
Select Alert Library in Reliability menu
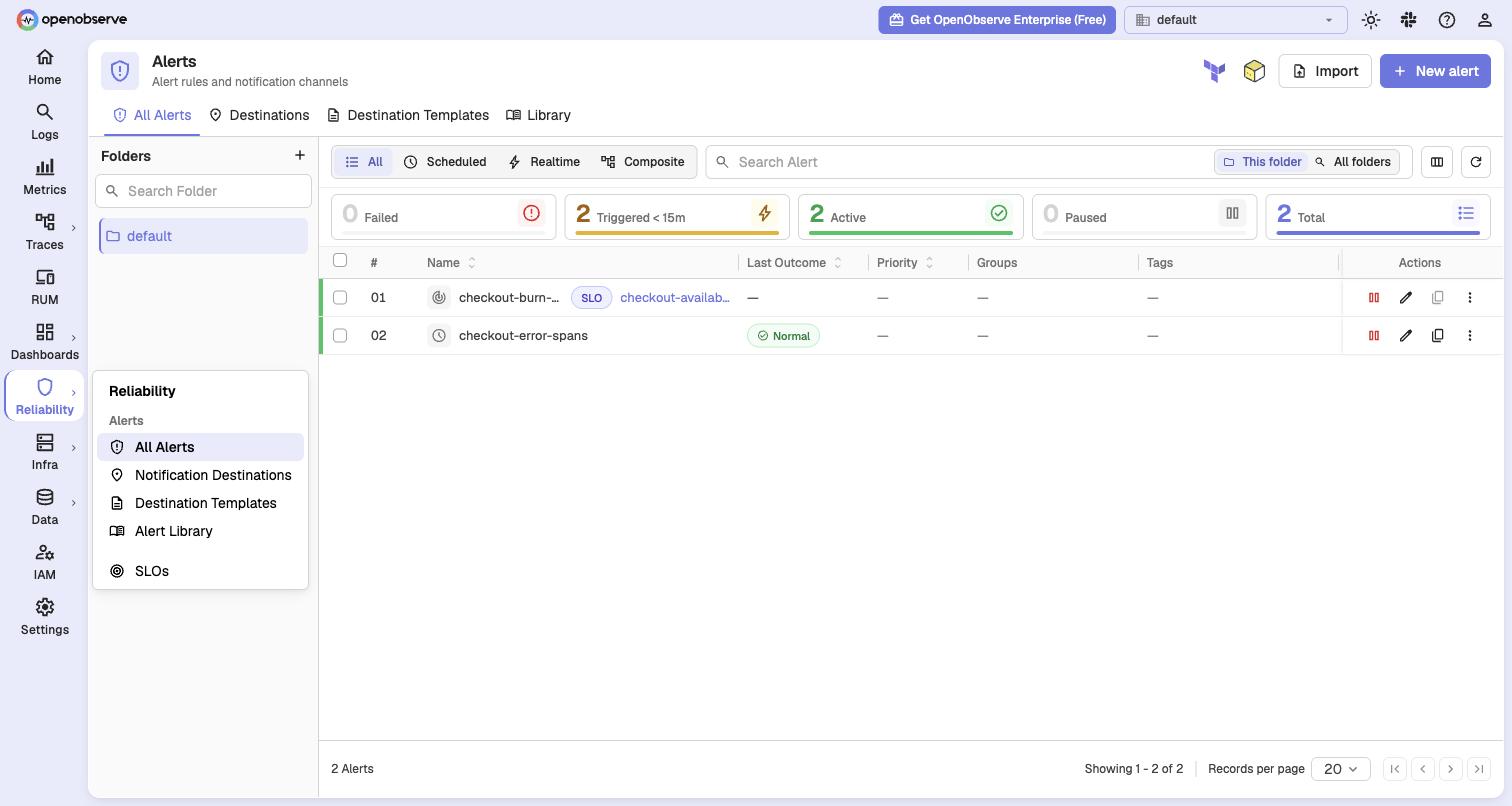200,531
